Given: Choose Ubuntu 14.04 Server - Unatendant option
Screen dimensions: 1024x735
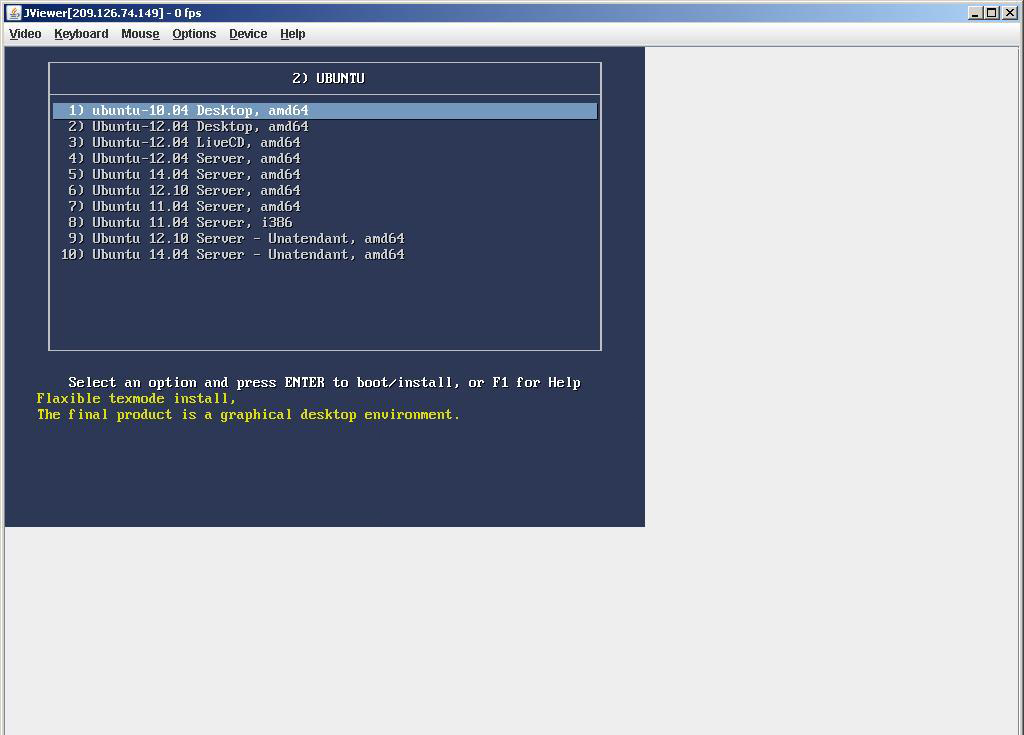Looking at the screenshot, I should (248, 255).
